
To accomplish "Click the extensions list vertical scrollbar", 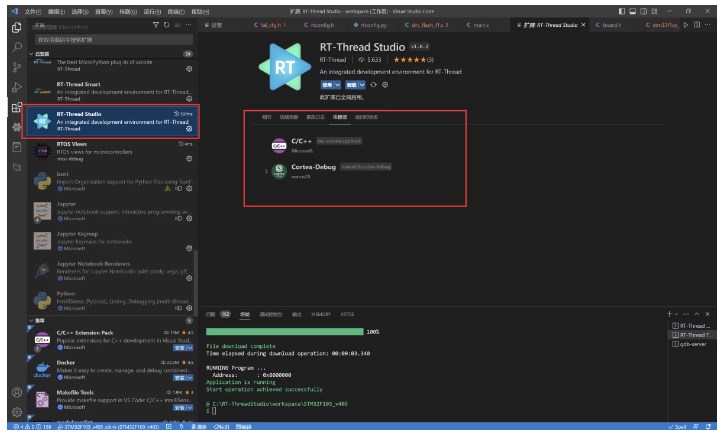I will point(196,282).
